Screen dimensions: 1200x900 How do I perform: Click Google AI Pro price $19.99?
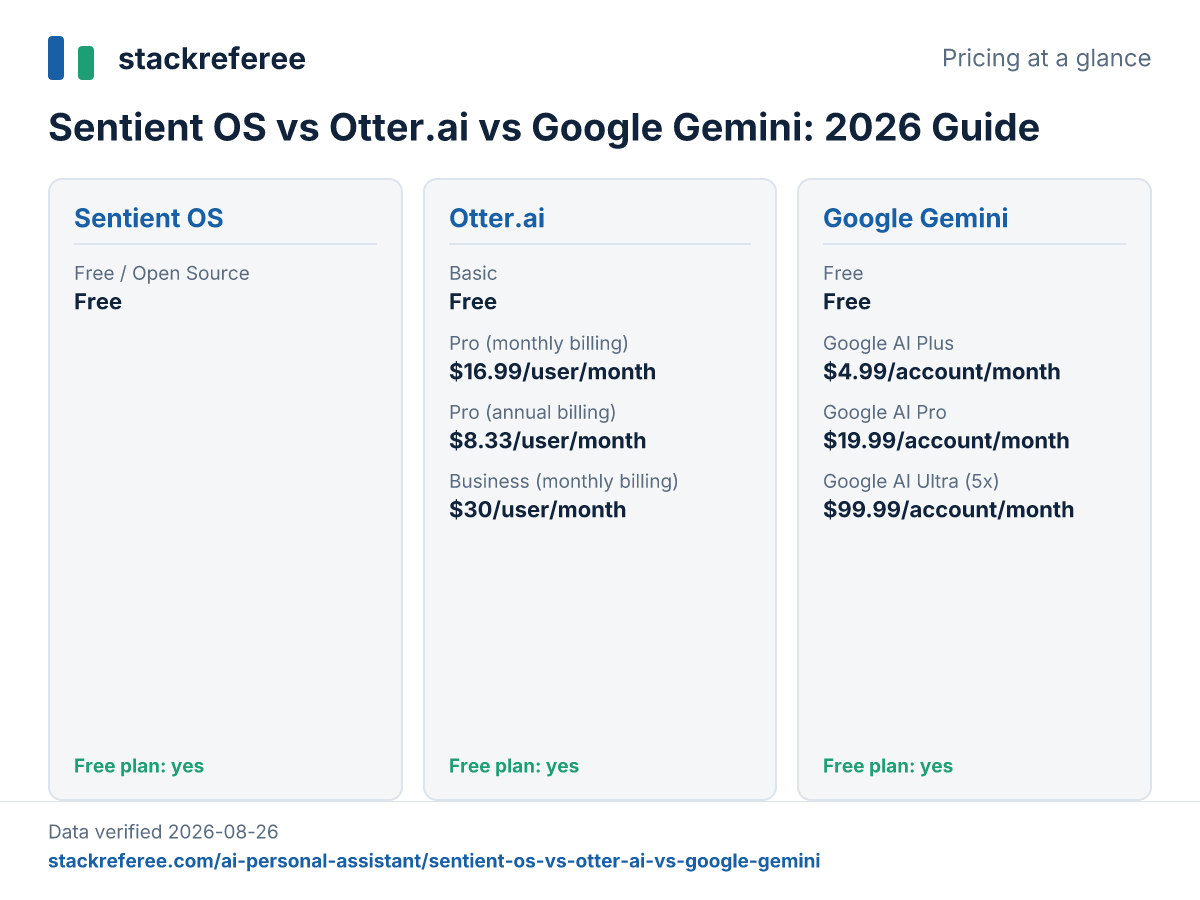[x=946, y=441]
